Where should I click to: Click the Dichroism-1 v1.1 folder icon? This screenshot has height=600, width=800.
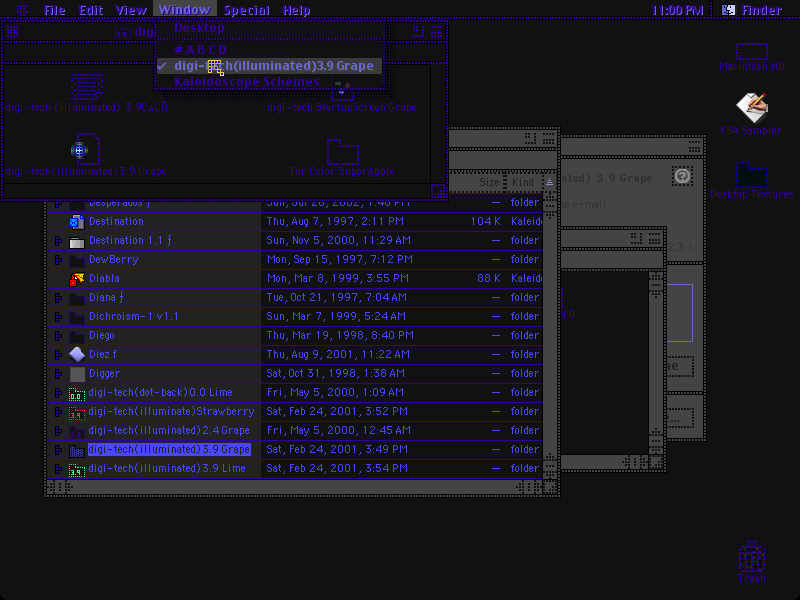77,317
